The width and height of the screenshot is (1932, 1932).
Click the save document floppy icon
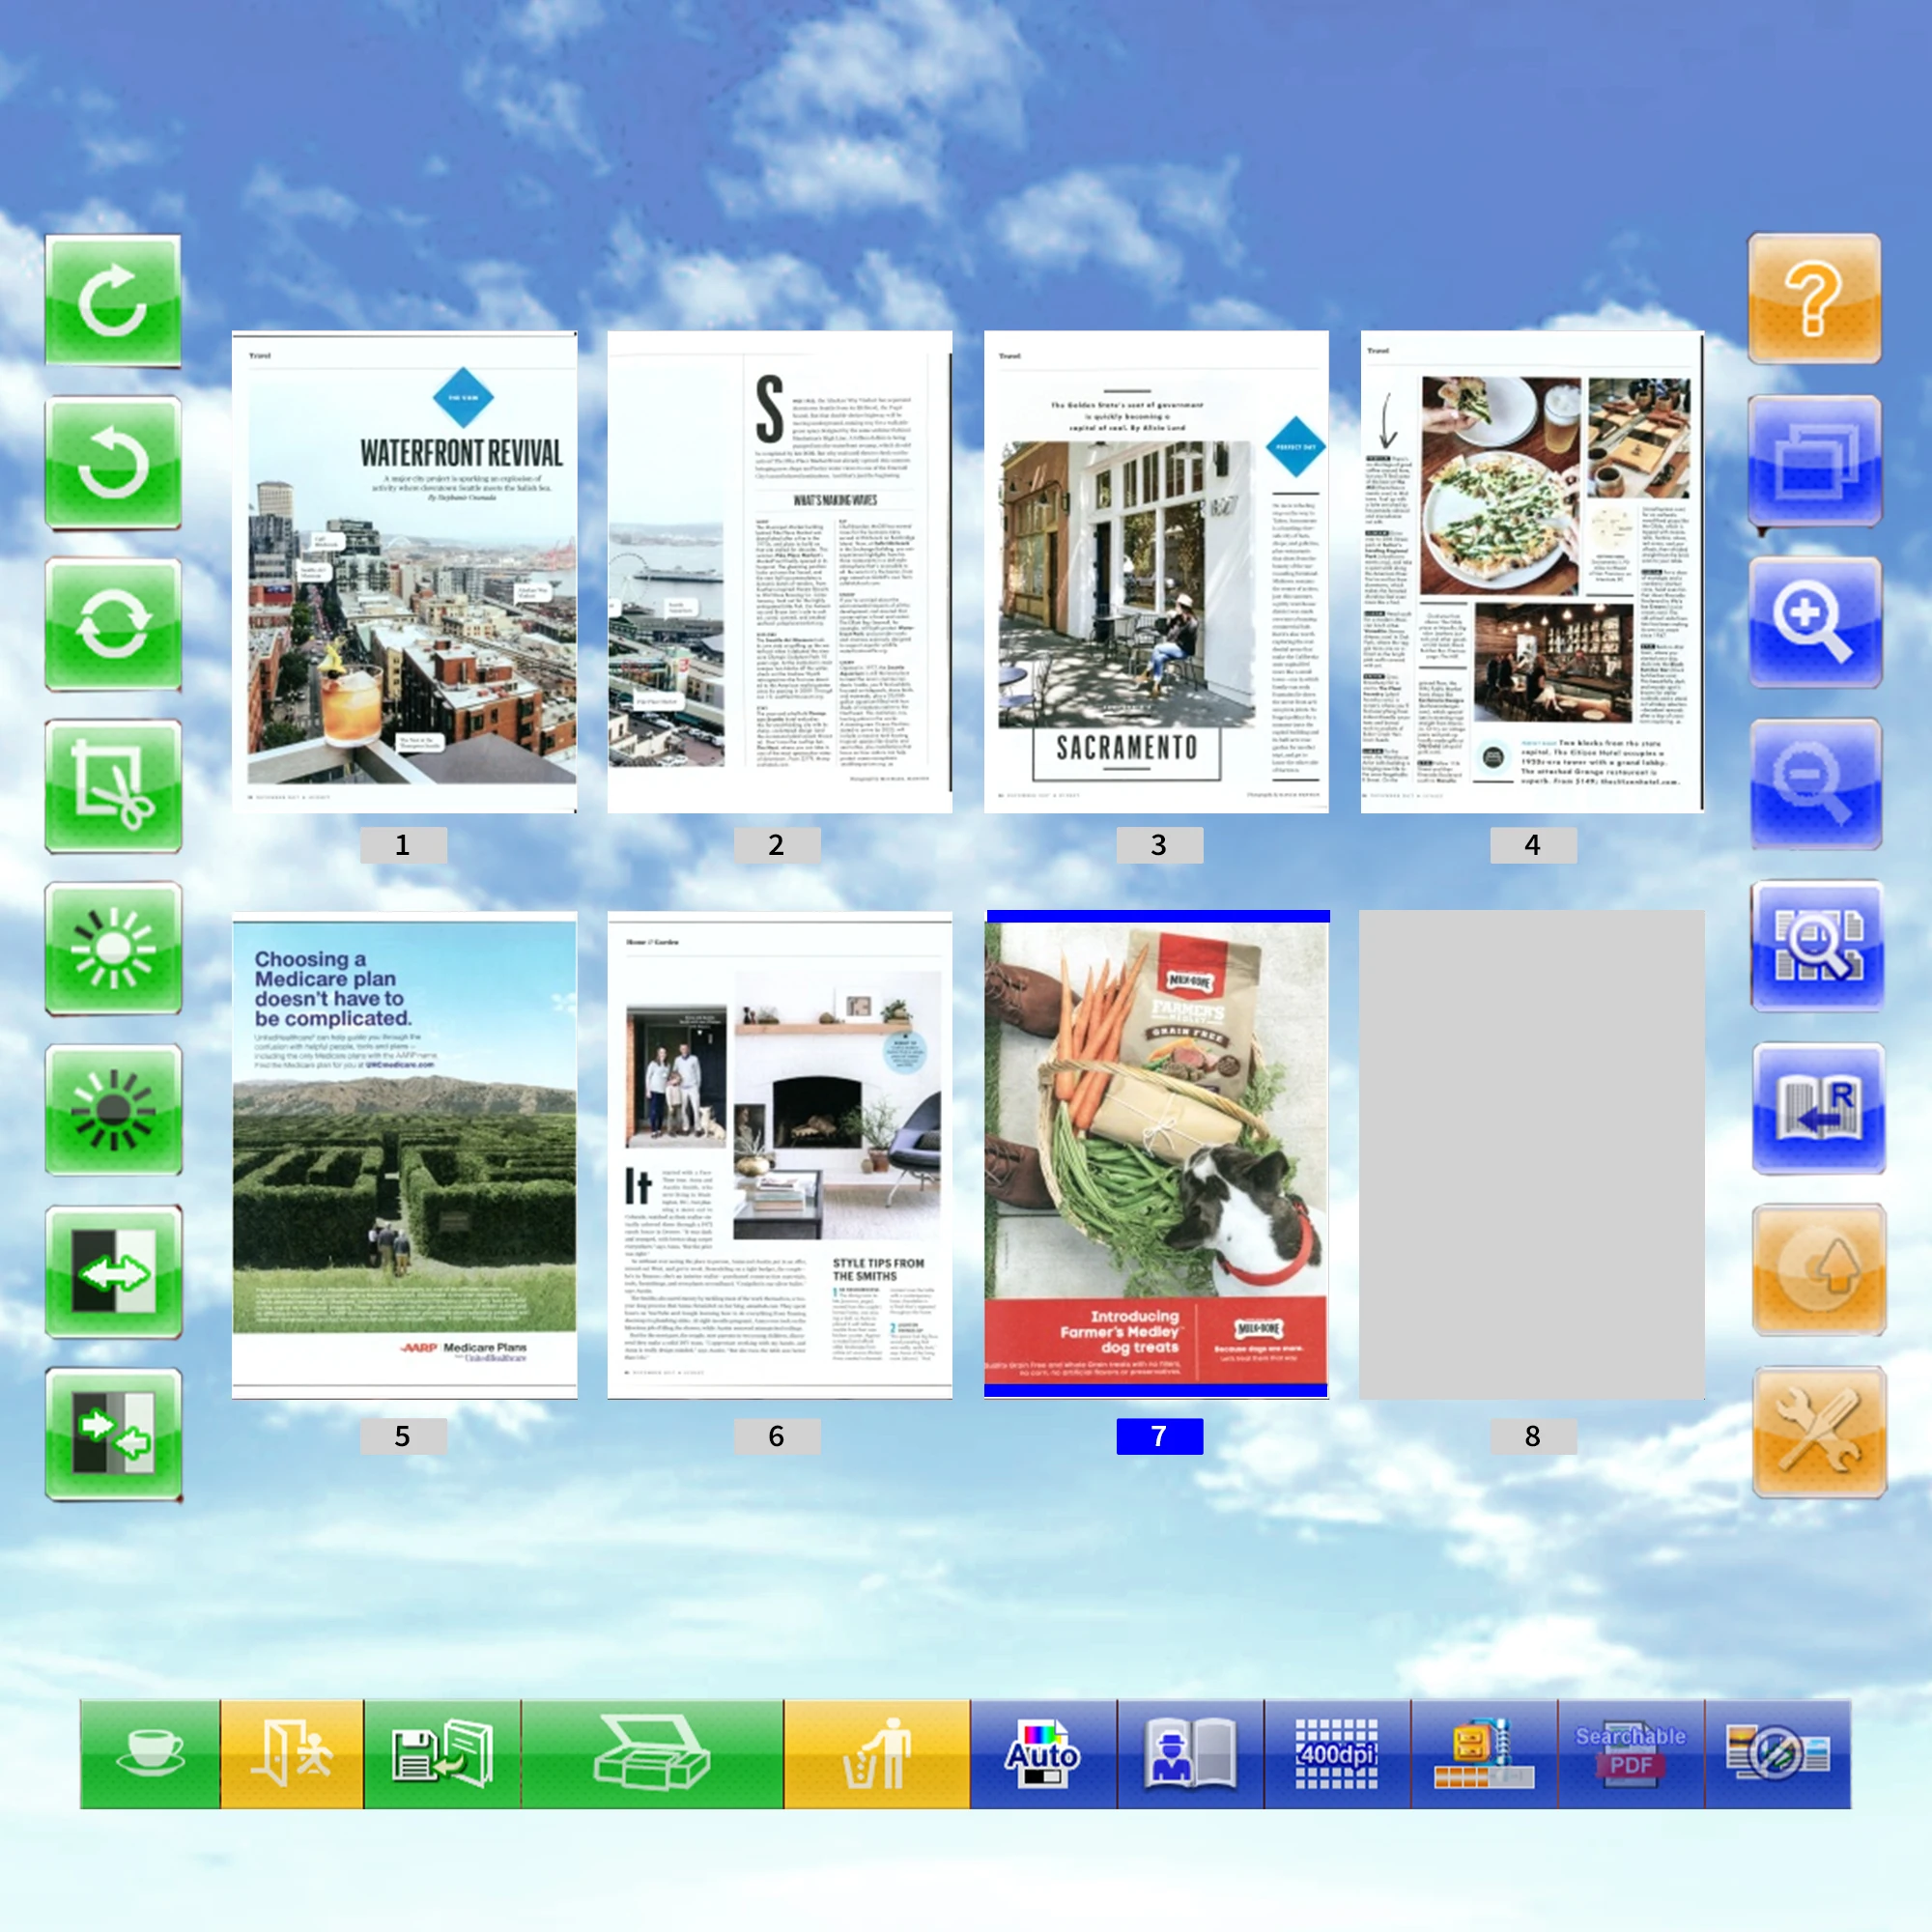(x=441, y=1754)
